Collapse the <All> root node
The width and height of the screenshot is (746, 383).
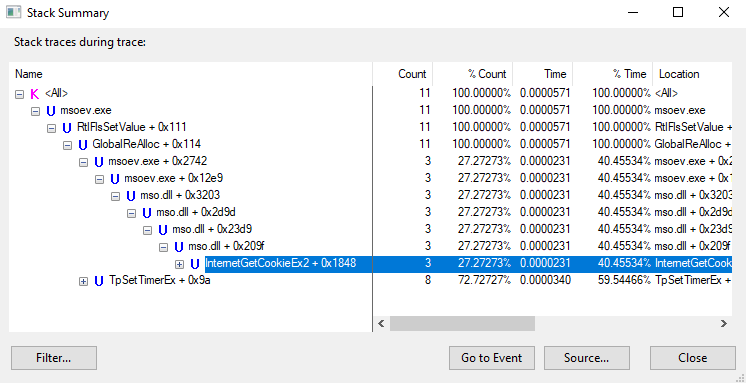(19, 94)
